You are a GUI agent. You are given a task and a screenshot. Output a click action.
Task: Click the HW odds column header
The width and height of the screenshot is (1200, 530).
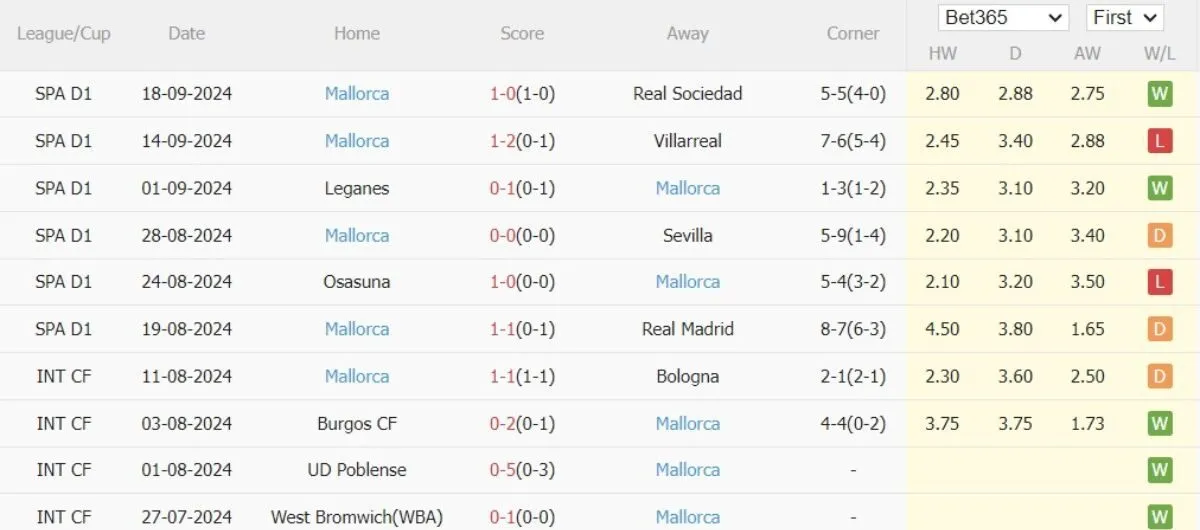942,54
